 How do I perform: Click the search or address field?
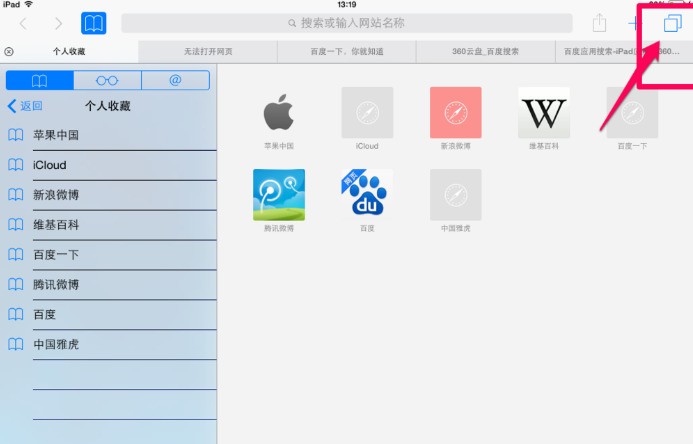point(347,23)
